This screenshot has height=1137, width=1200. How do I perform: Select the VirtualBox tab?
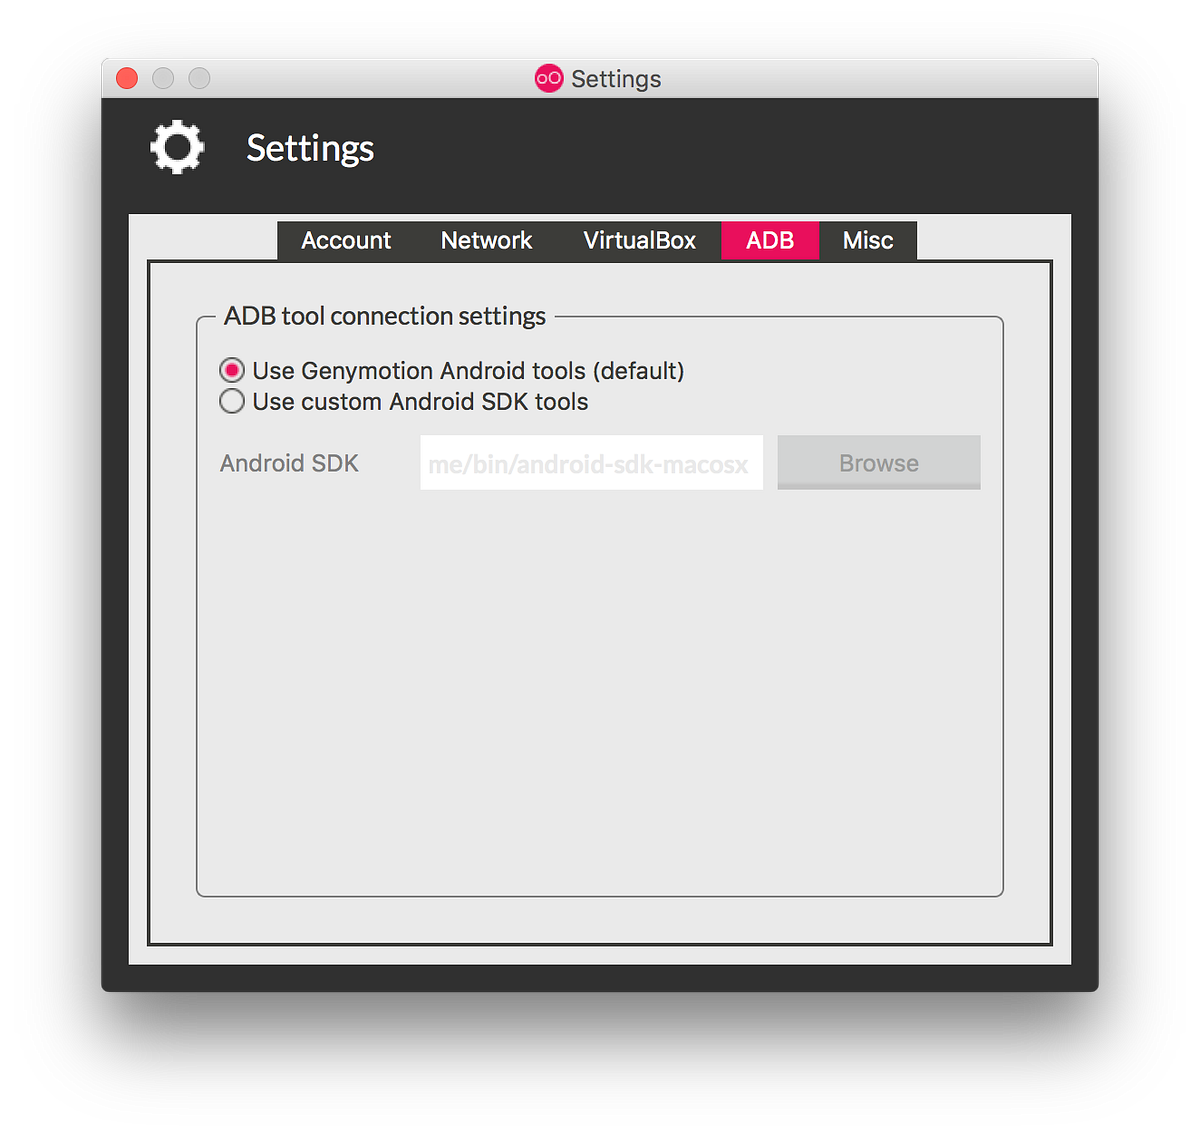[638, 240]
